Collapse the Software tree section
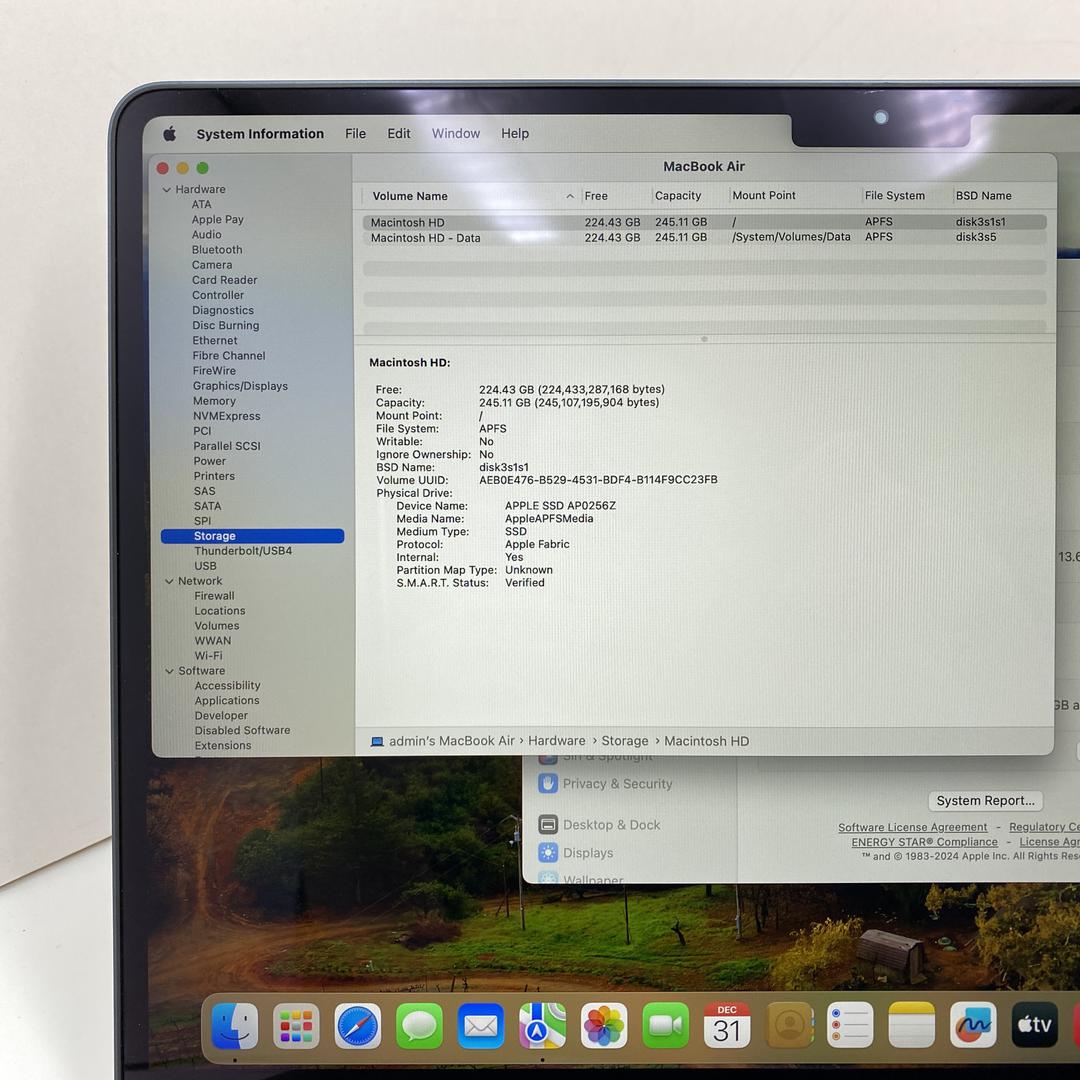Image resolution: width=1080 pixels, height=1080 pixels. pyautogui.click(x=169, y=671)
